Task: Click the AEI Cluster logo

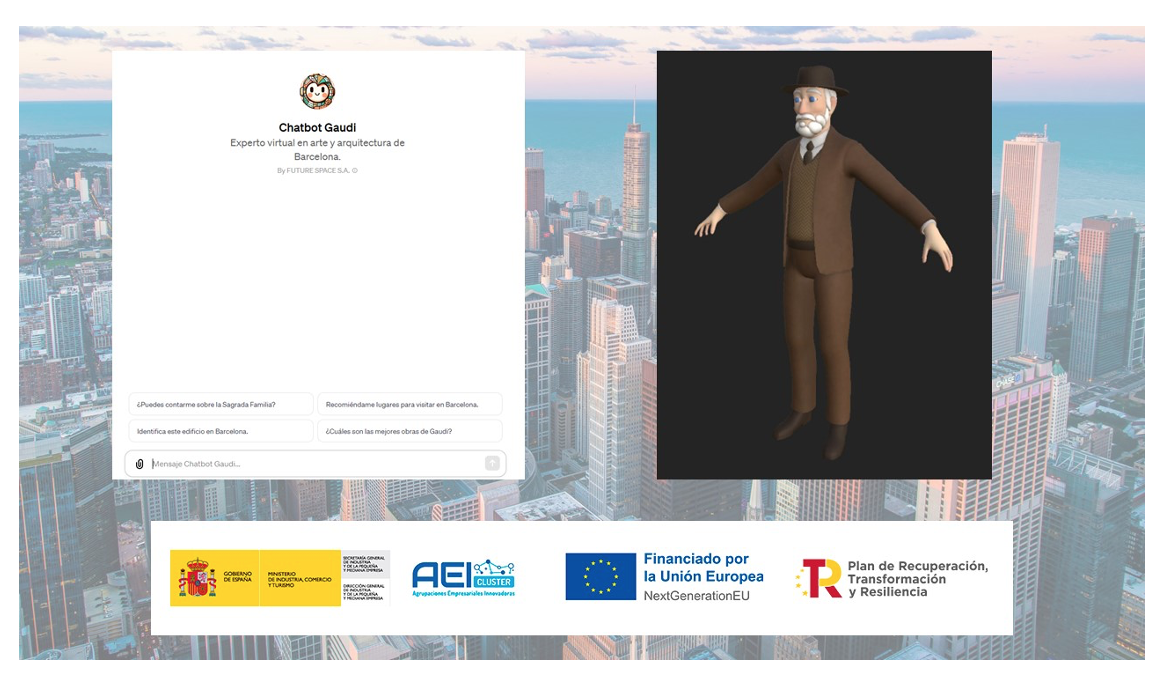Action: coord(463,578)
